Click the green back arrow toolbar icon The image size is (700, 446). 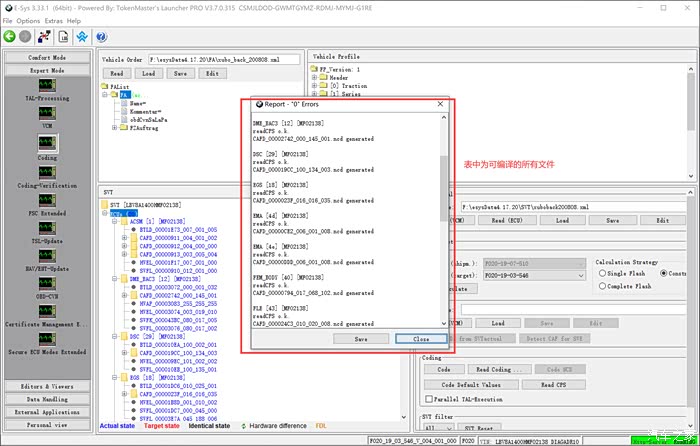click(10, 36)
